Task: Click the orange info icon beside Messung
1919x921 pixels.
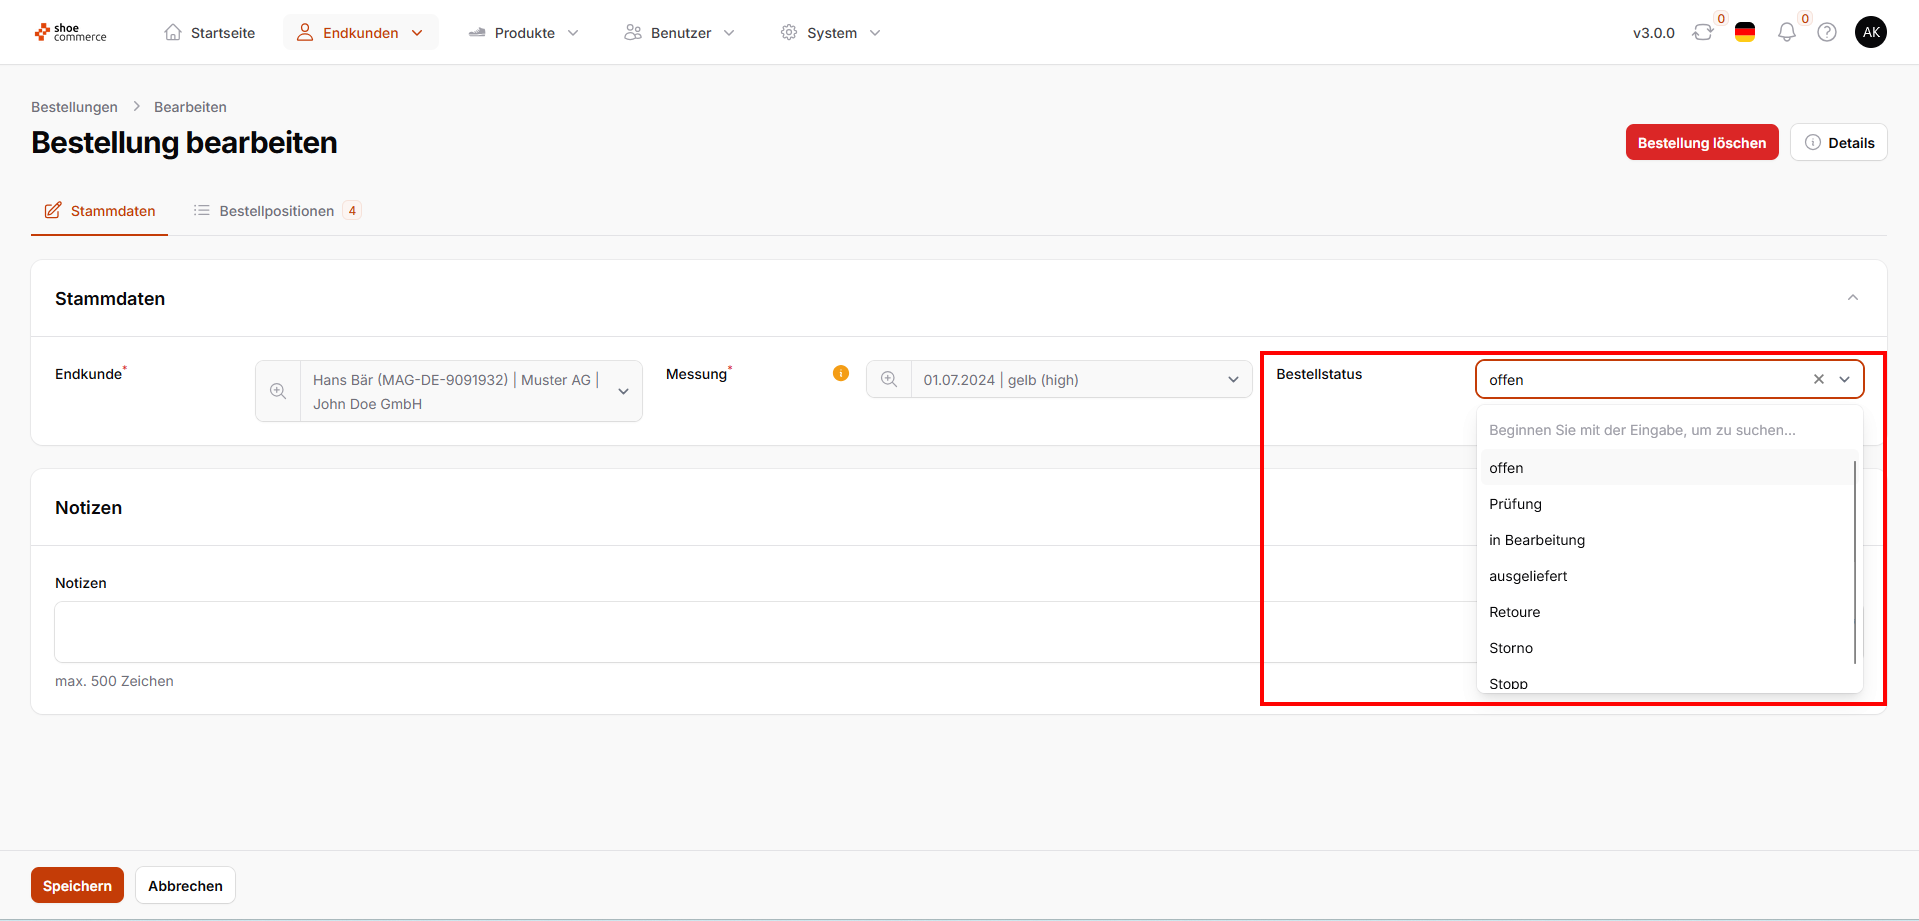Action: point(841,373)
